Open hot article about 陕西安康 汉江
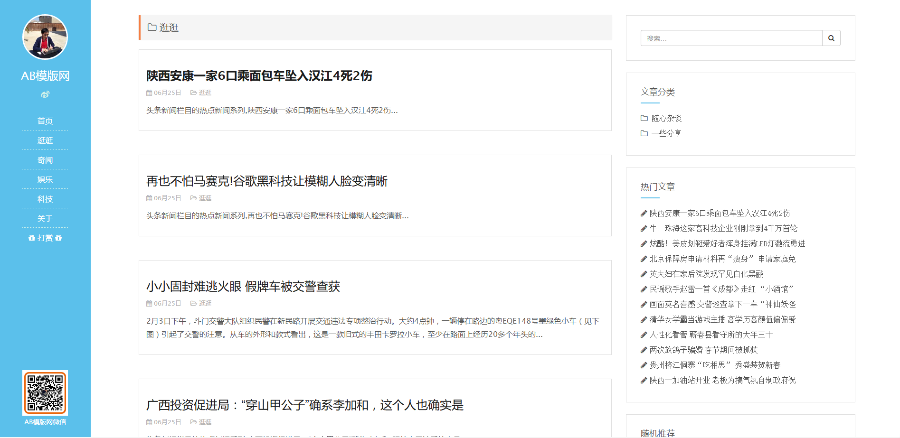The image size is (900, 438). pyautogui.click(x=719, y=213)
